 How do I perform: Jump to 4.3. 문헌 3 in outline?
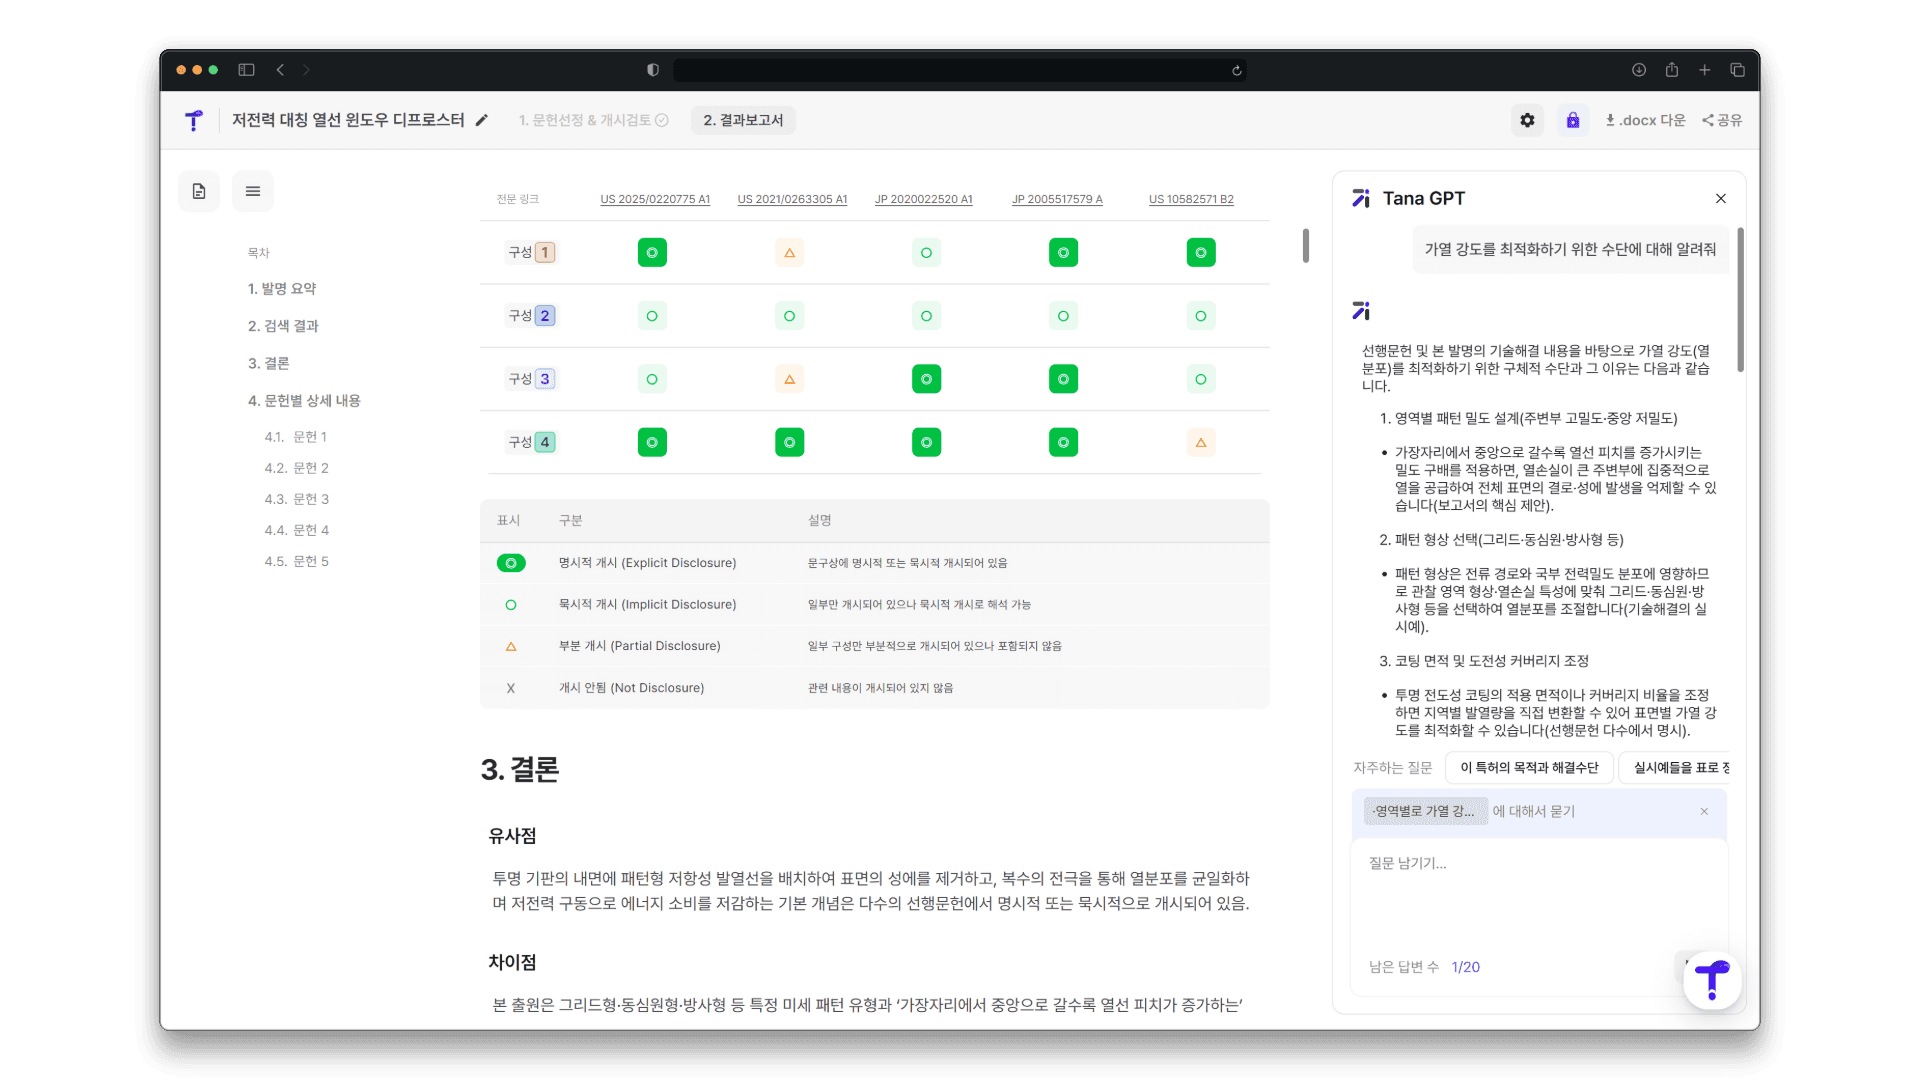click(x=296, y=499)
